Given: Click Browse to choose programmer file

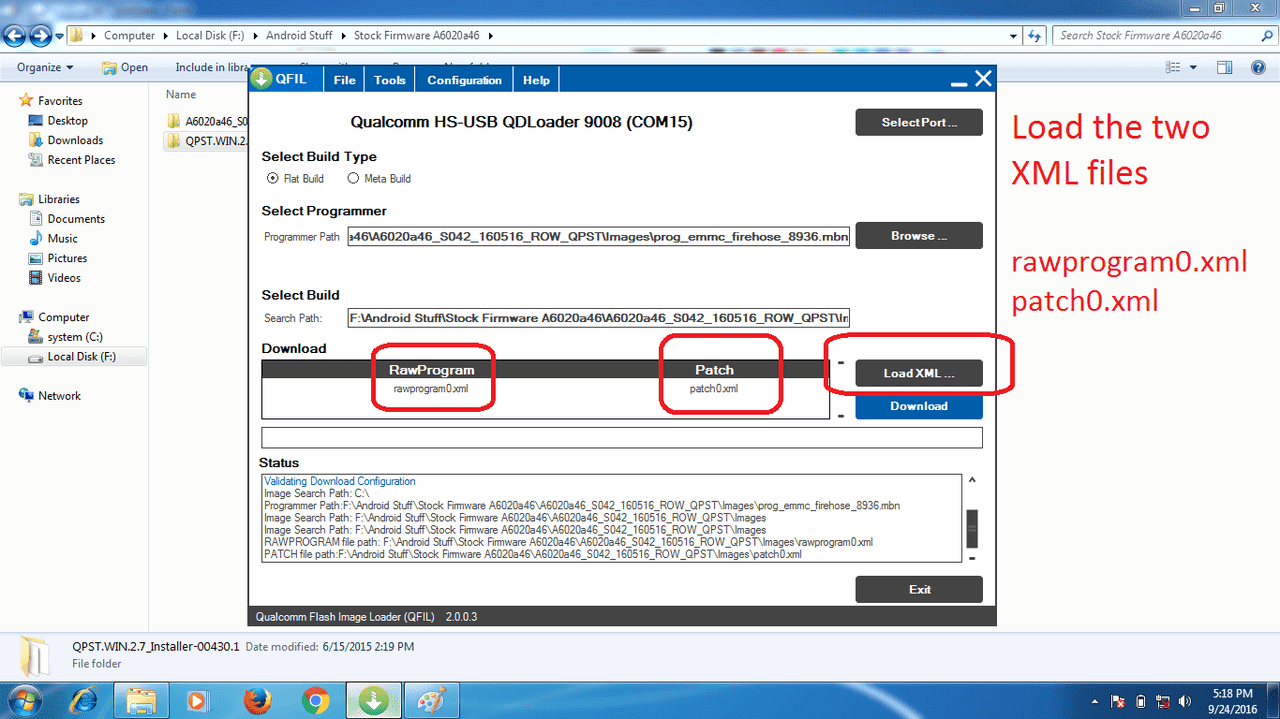Looking at the screenshot, I should [919, 236].
